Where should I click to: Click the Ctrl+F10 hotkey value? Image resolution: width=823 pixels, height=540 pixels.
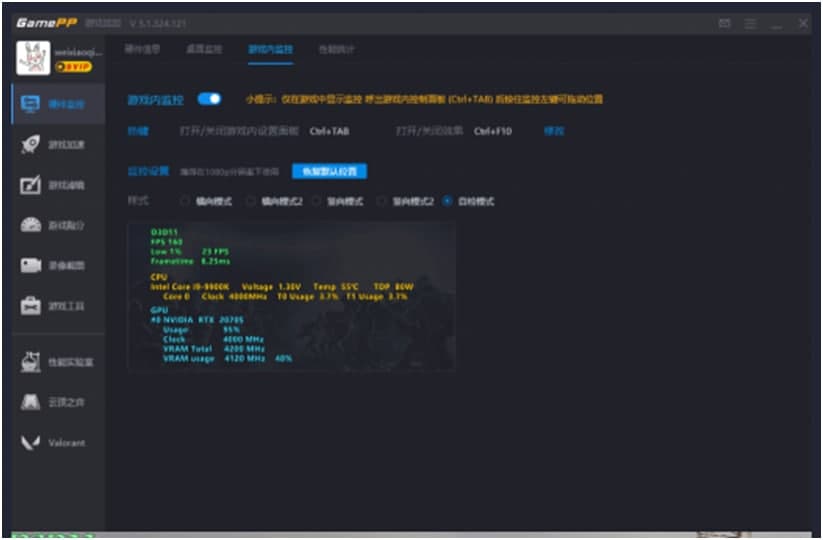click(x=493, y=131)
